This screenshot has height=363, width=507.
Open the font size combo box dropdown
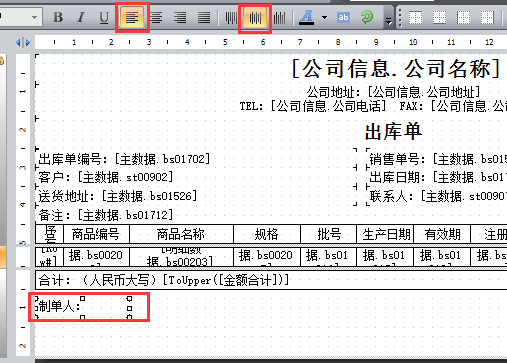[x=34, y=17]
